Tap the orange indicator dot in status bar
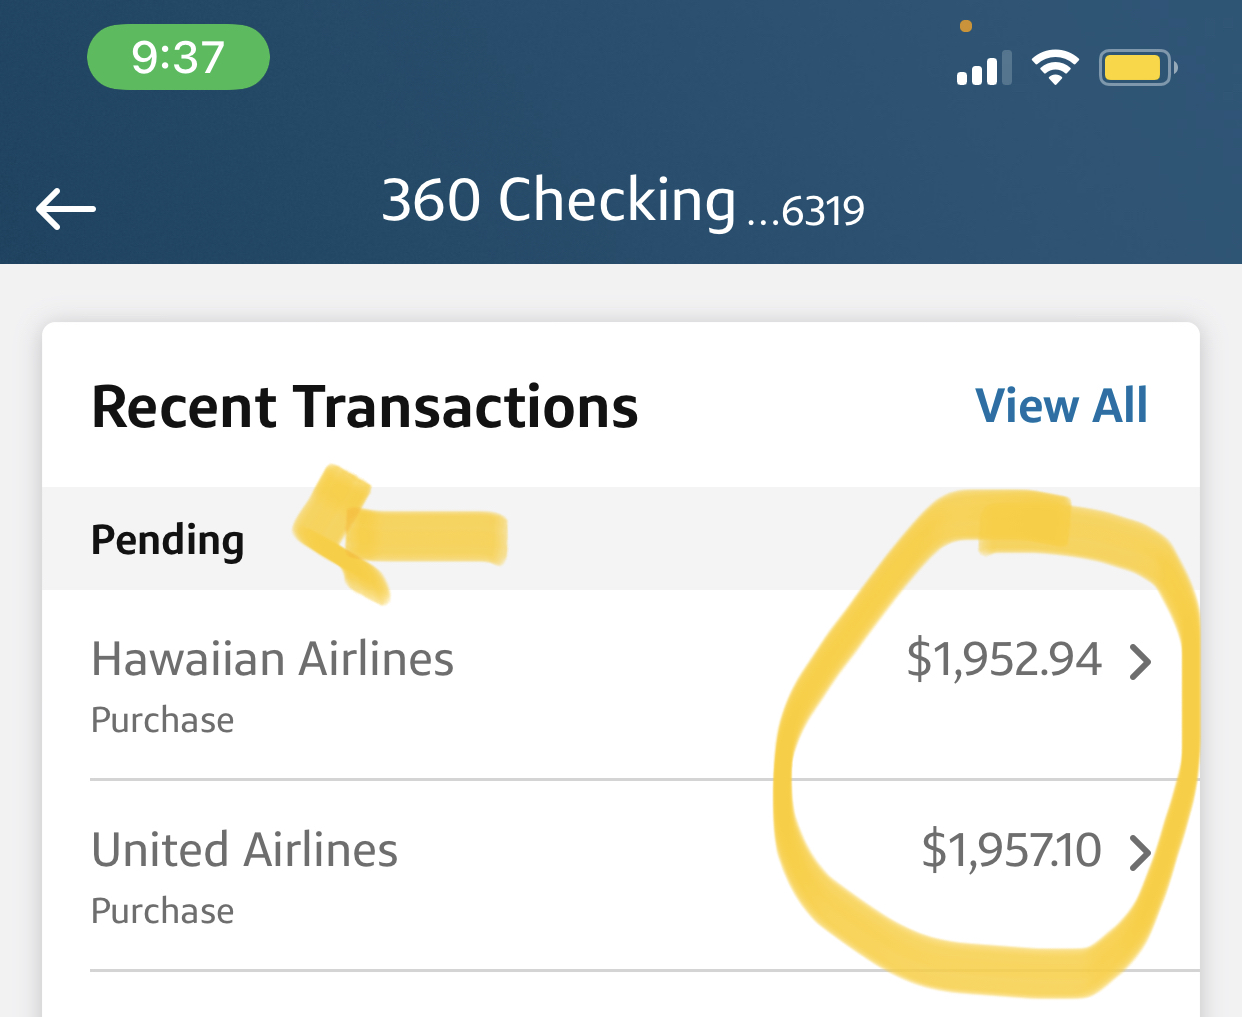 966,26
